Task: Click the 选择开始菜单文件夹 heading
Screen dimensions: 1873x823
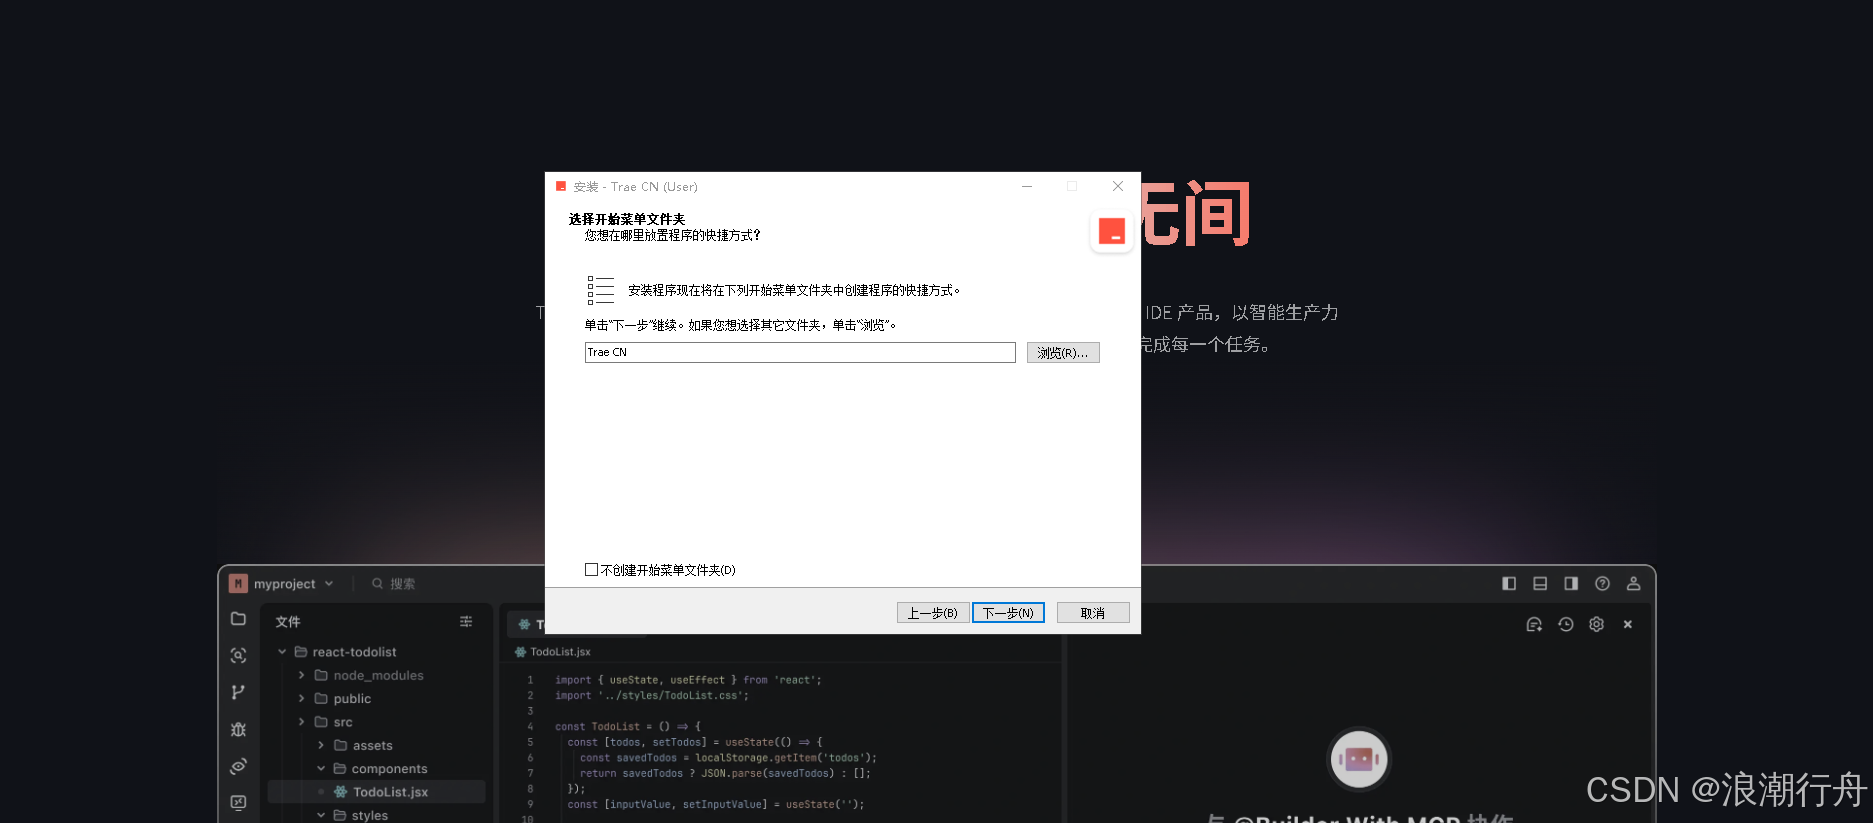Action: (x=627, y=219)
